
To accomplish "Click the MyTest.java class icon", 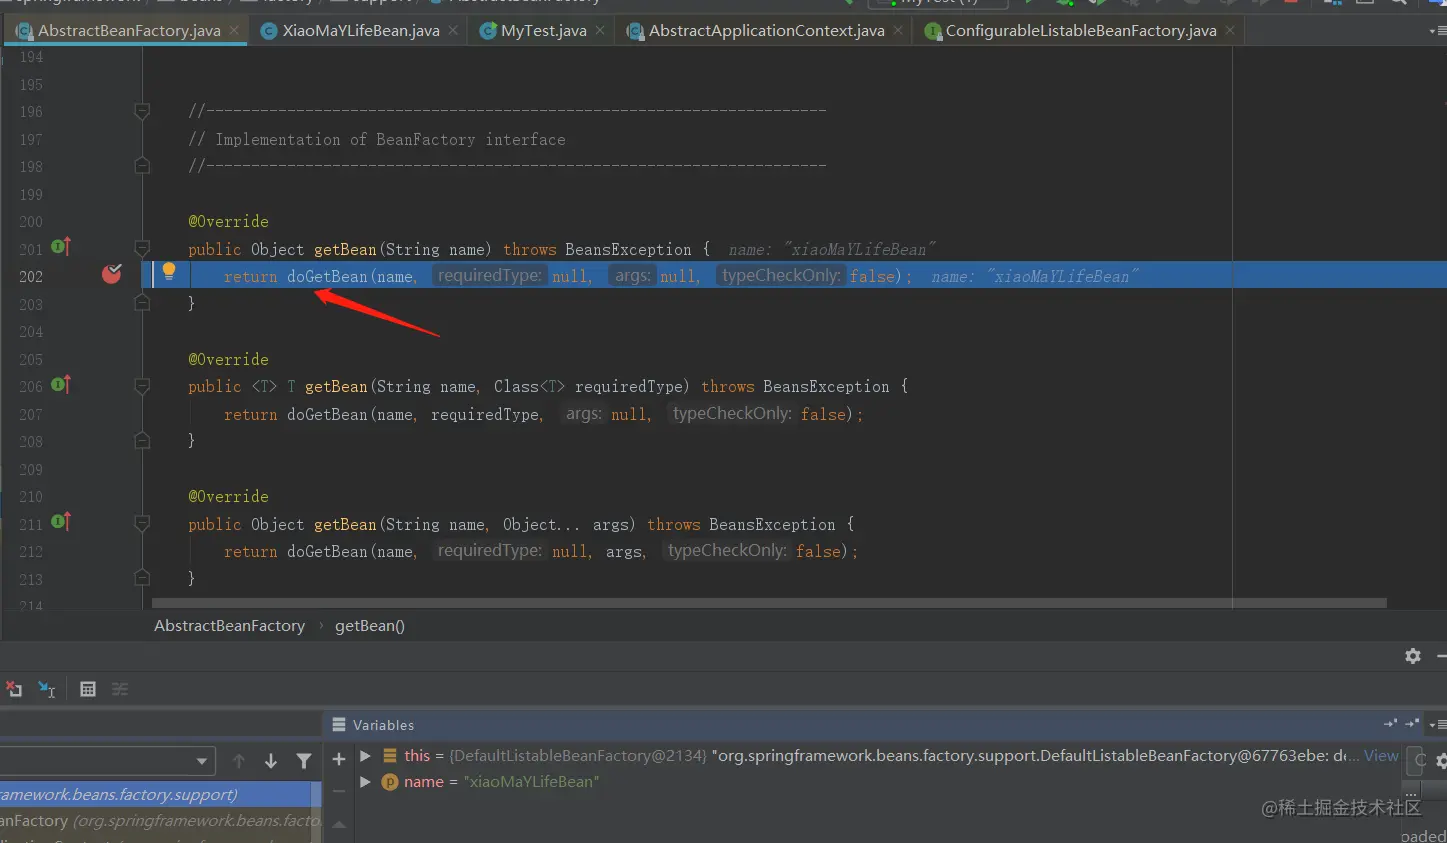I will pyautogui.click(x=488, y=31).
